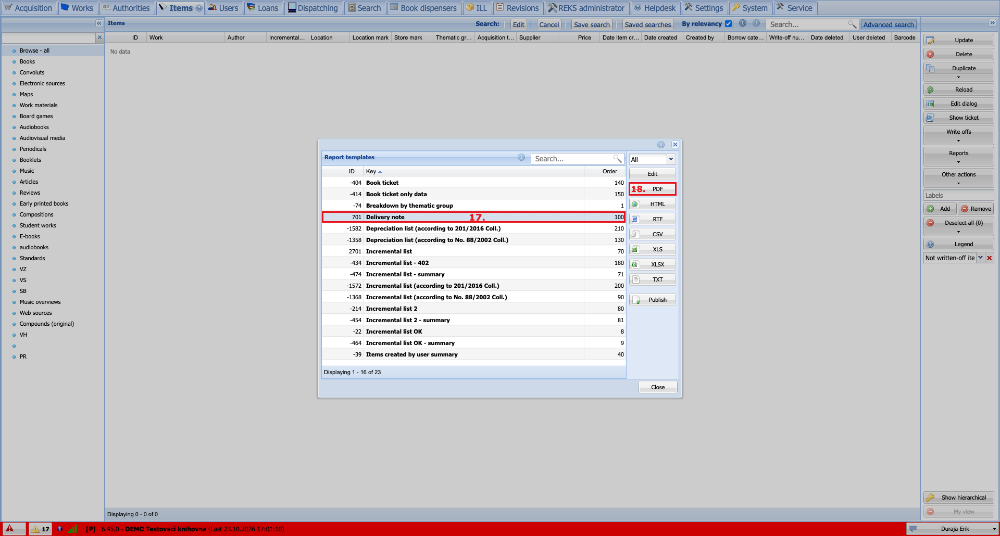Select the Book ticket template row
The image size is (1000, 536).
coord(473,182)
